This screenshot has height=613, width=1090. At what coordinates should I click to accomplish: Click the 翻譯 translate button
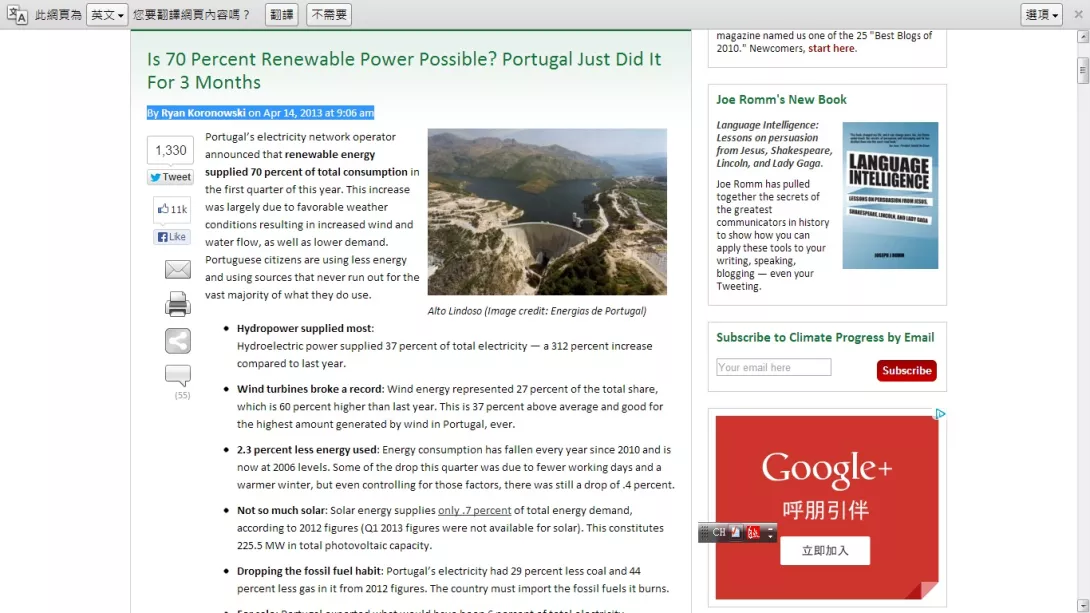coord(282,15)
